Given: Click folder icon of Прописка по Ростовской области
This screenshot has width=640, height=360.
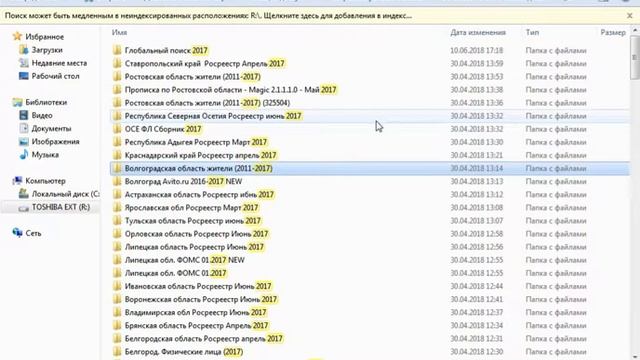Looking at the screenshot, I should click(x=117, y=89).
